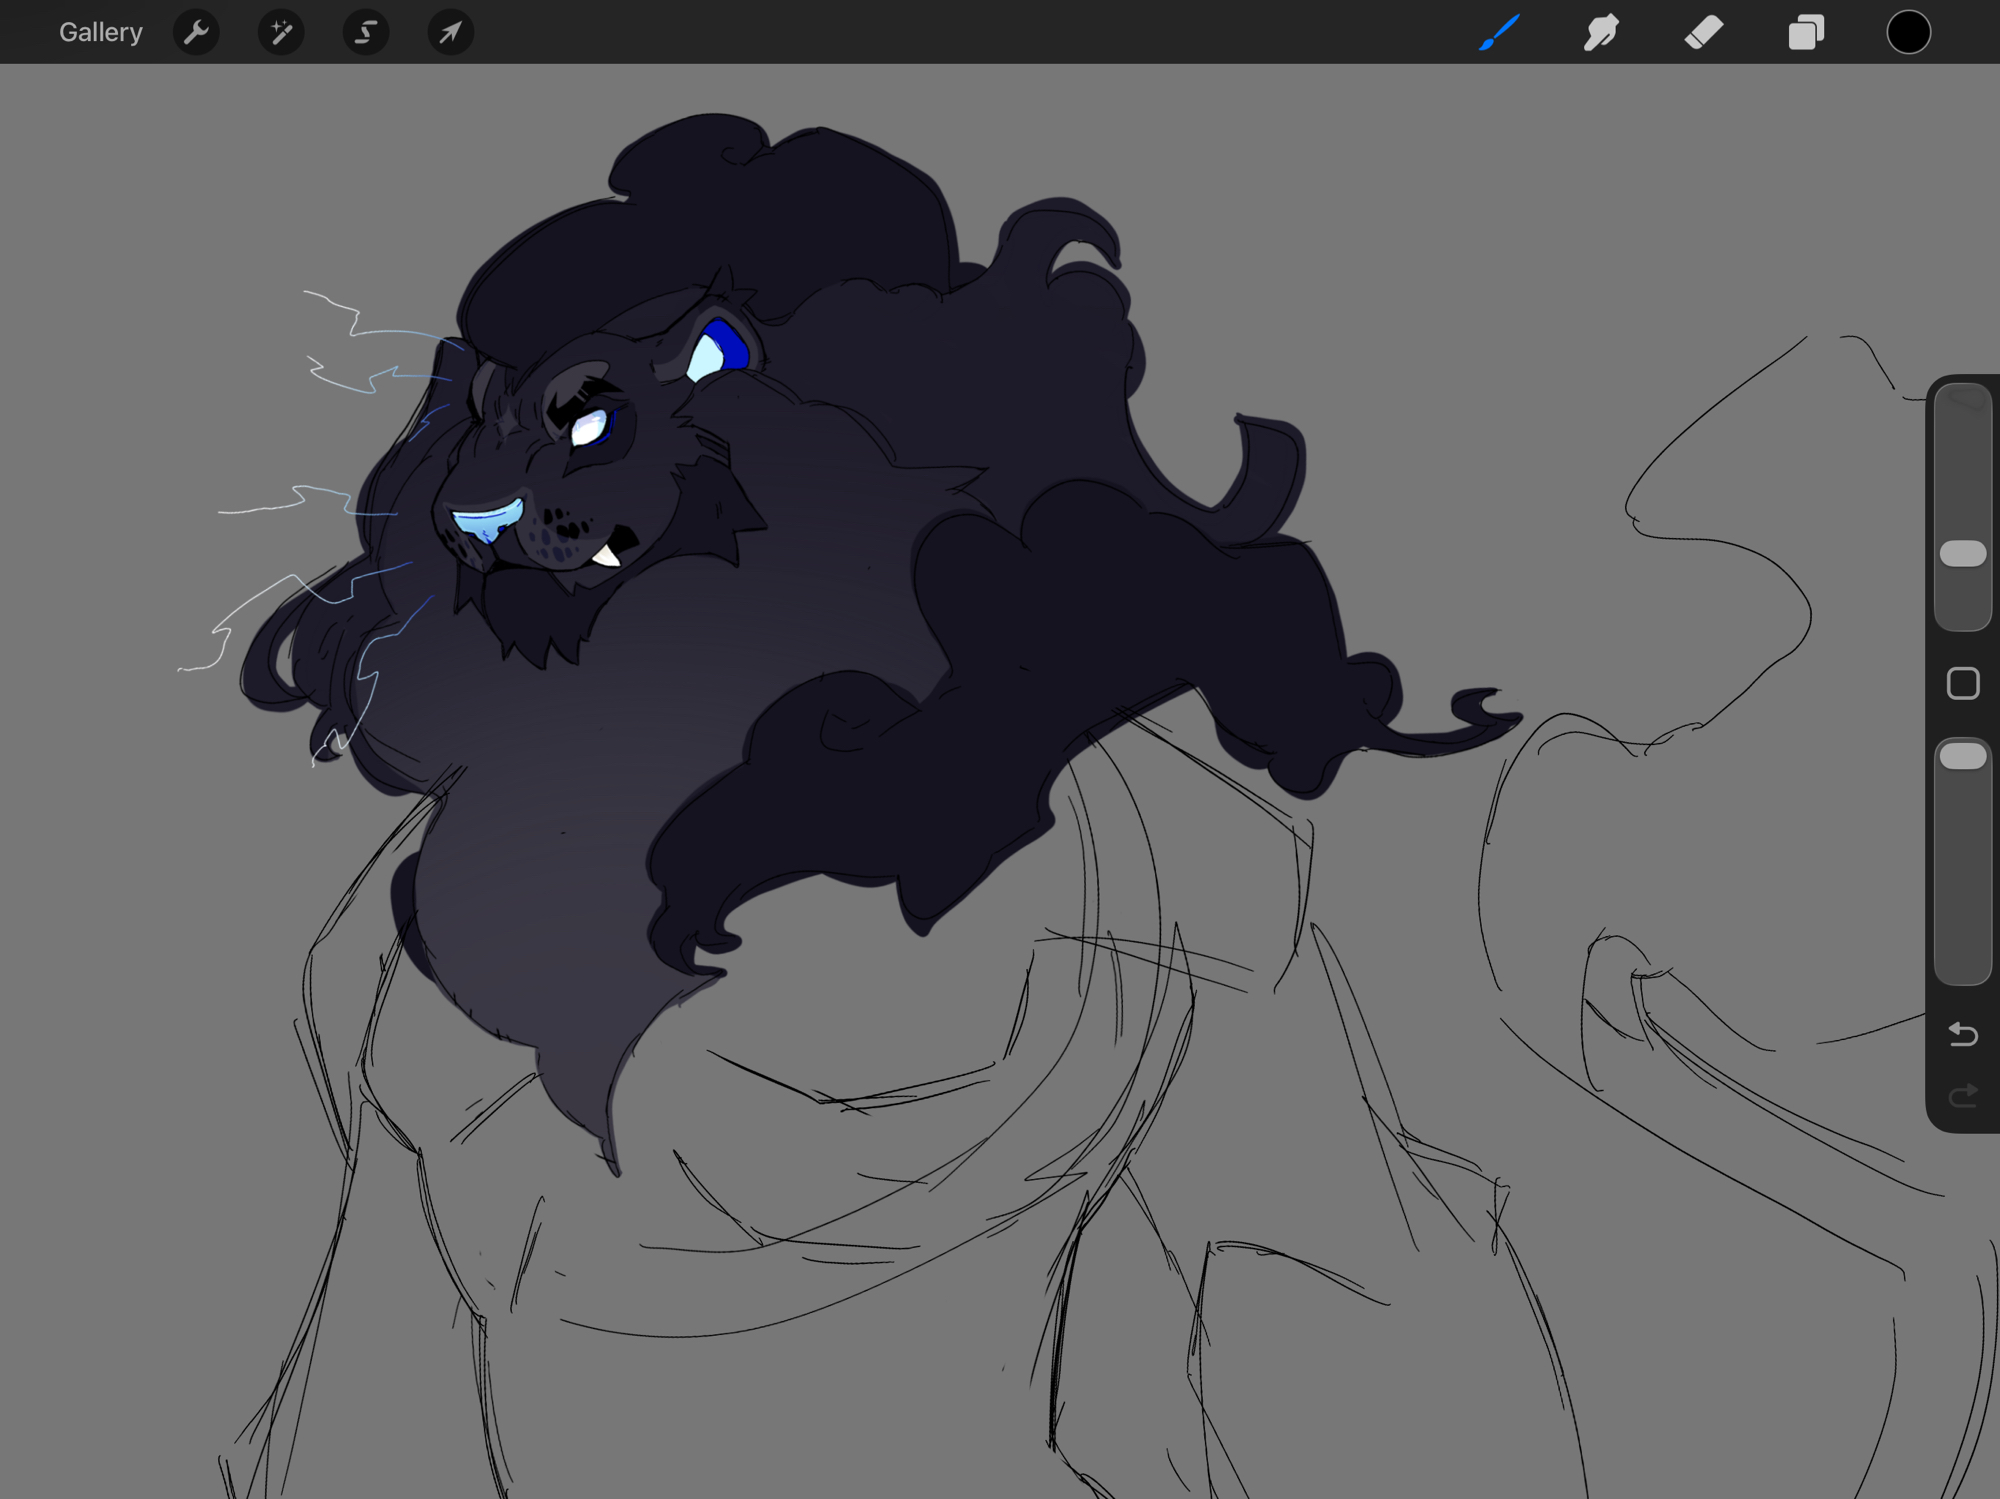
Task: Select the Smudge finger tool
Action: click(1601, 33)
